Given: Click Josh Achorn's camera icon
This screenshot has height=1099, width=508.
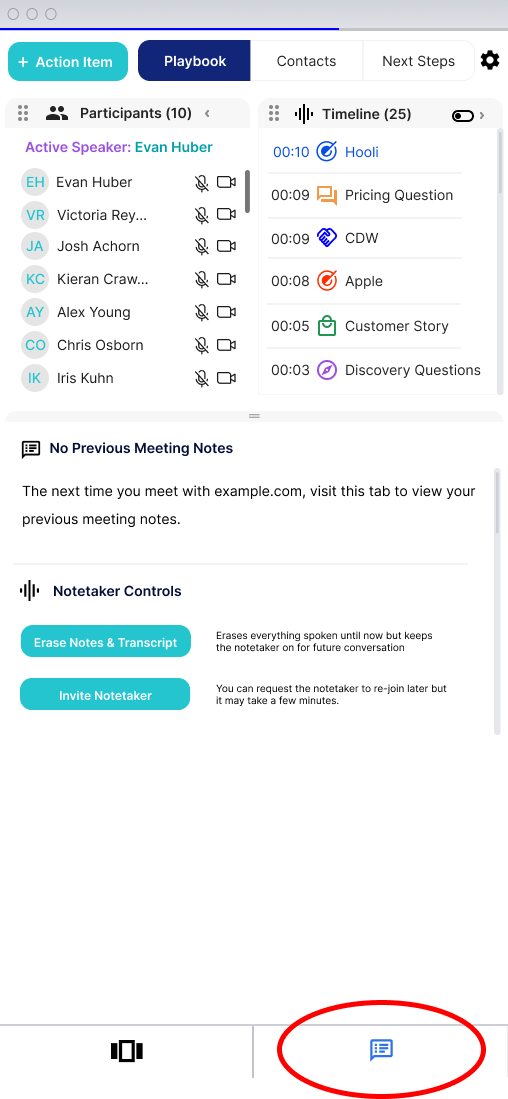Looking at the screenshot, I should (226, 246).
